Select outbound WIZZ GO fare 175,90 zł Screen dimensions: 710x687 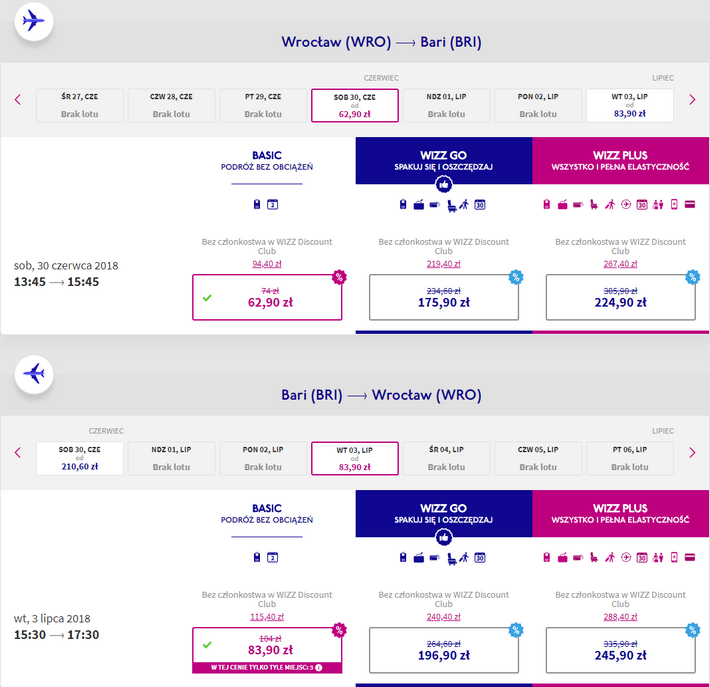click(444, 297)
